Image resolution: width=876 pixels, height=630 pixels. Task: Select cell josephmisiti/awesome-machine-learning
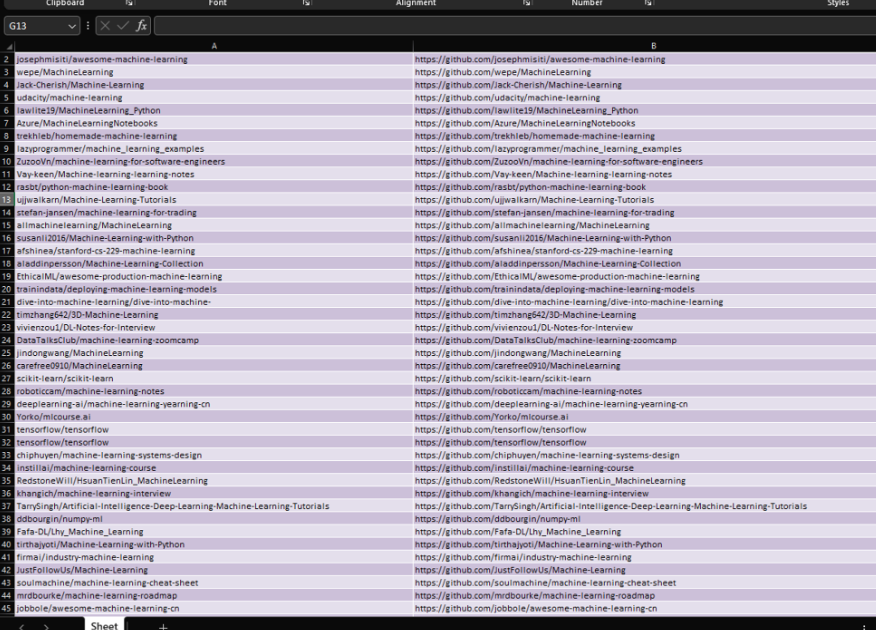[x=214, y=59]
